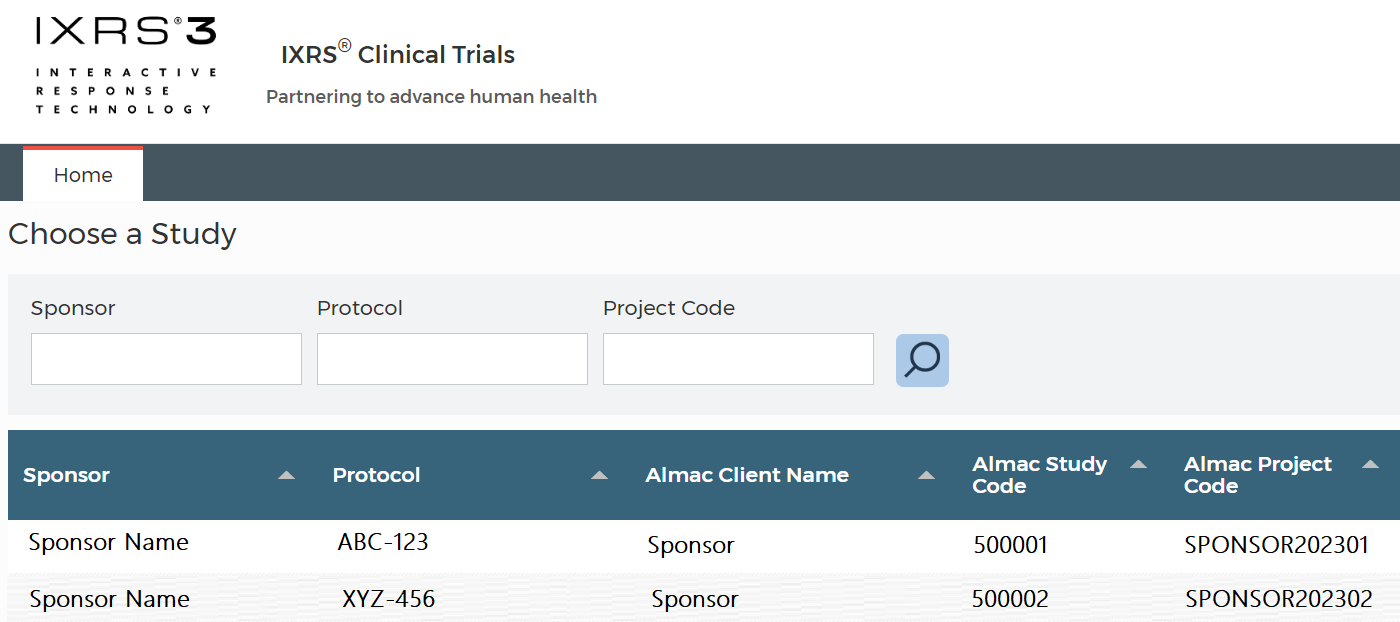Focus the Sponsor search field
The height and width of the screenshot is (622, 1400).
pyautogui.click(x=166, y=359)
